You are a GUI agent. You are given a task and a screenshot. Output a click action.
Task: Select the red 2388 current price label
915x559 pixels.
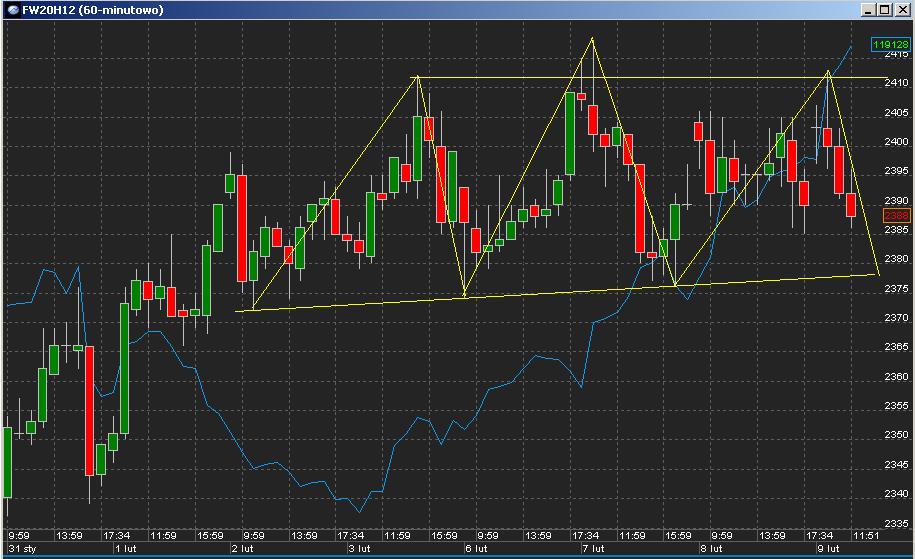(896, 215)
